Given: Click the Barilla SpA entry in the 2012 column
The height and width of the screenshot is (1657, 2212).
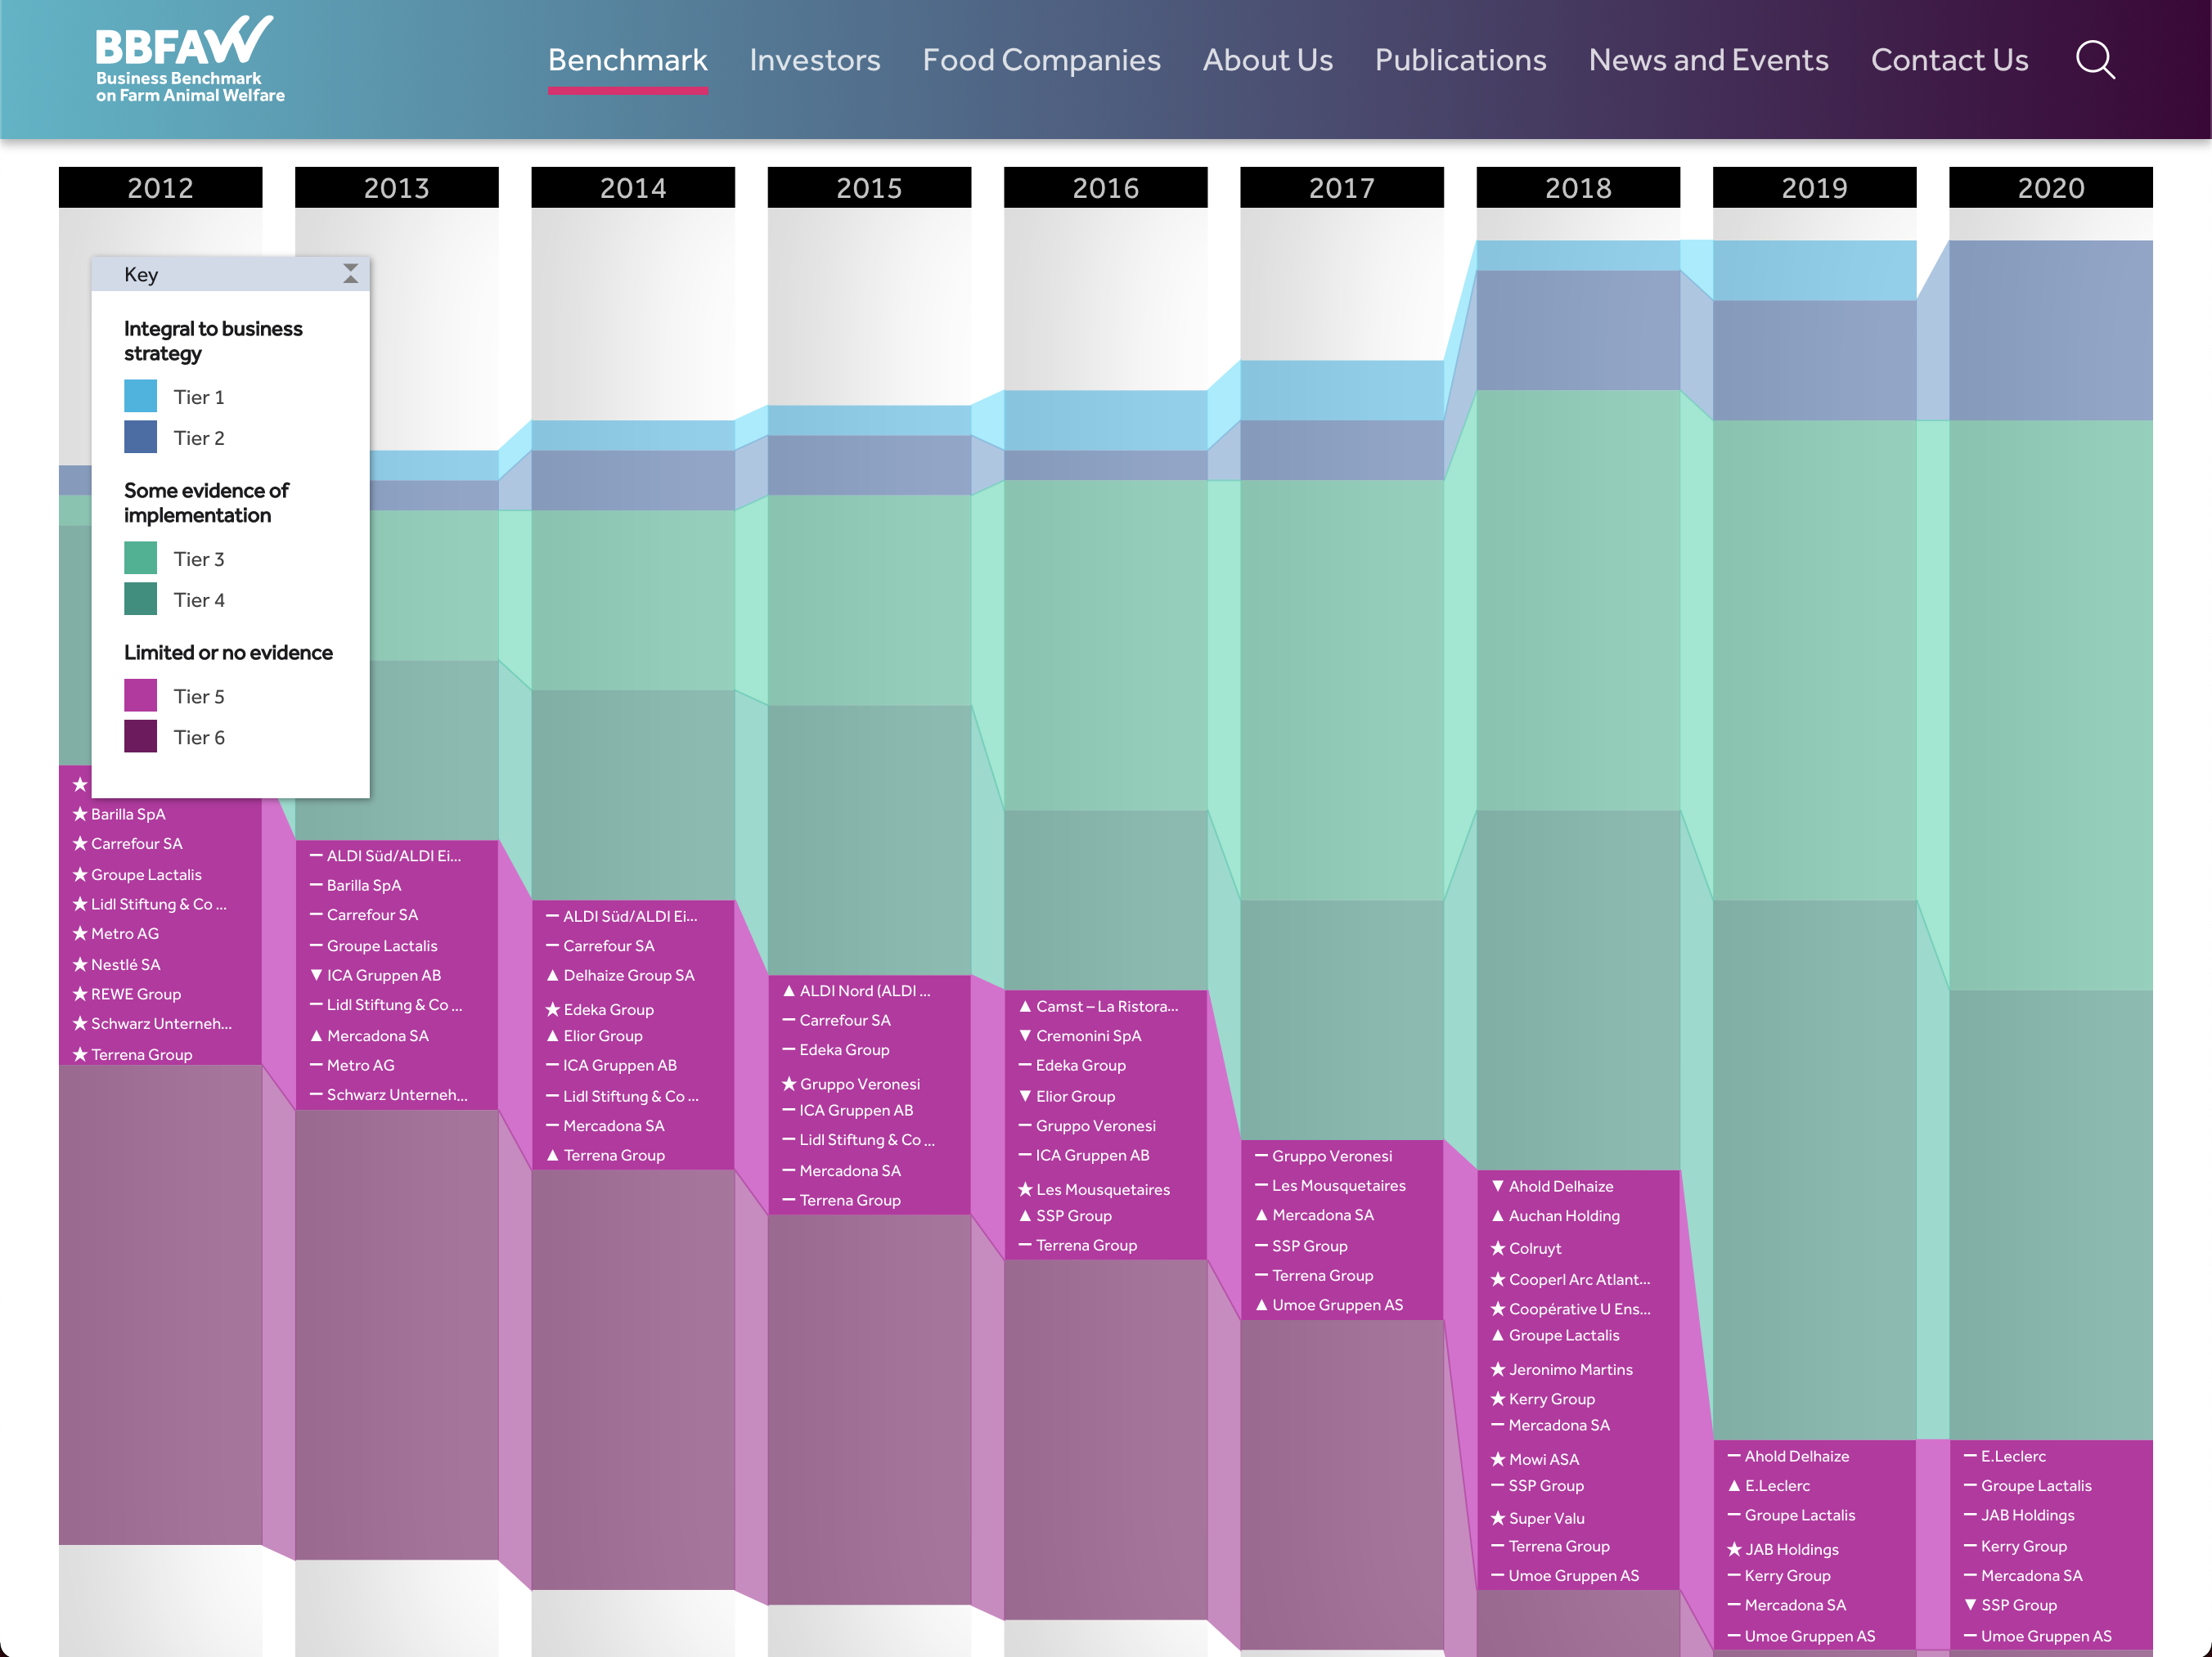Looking at the screenshot, I should click(128, 814).
